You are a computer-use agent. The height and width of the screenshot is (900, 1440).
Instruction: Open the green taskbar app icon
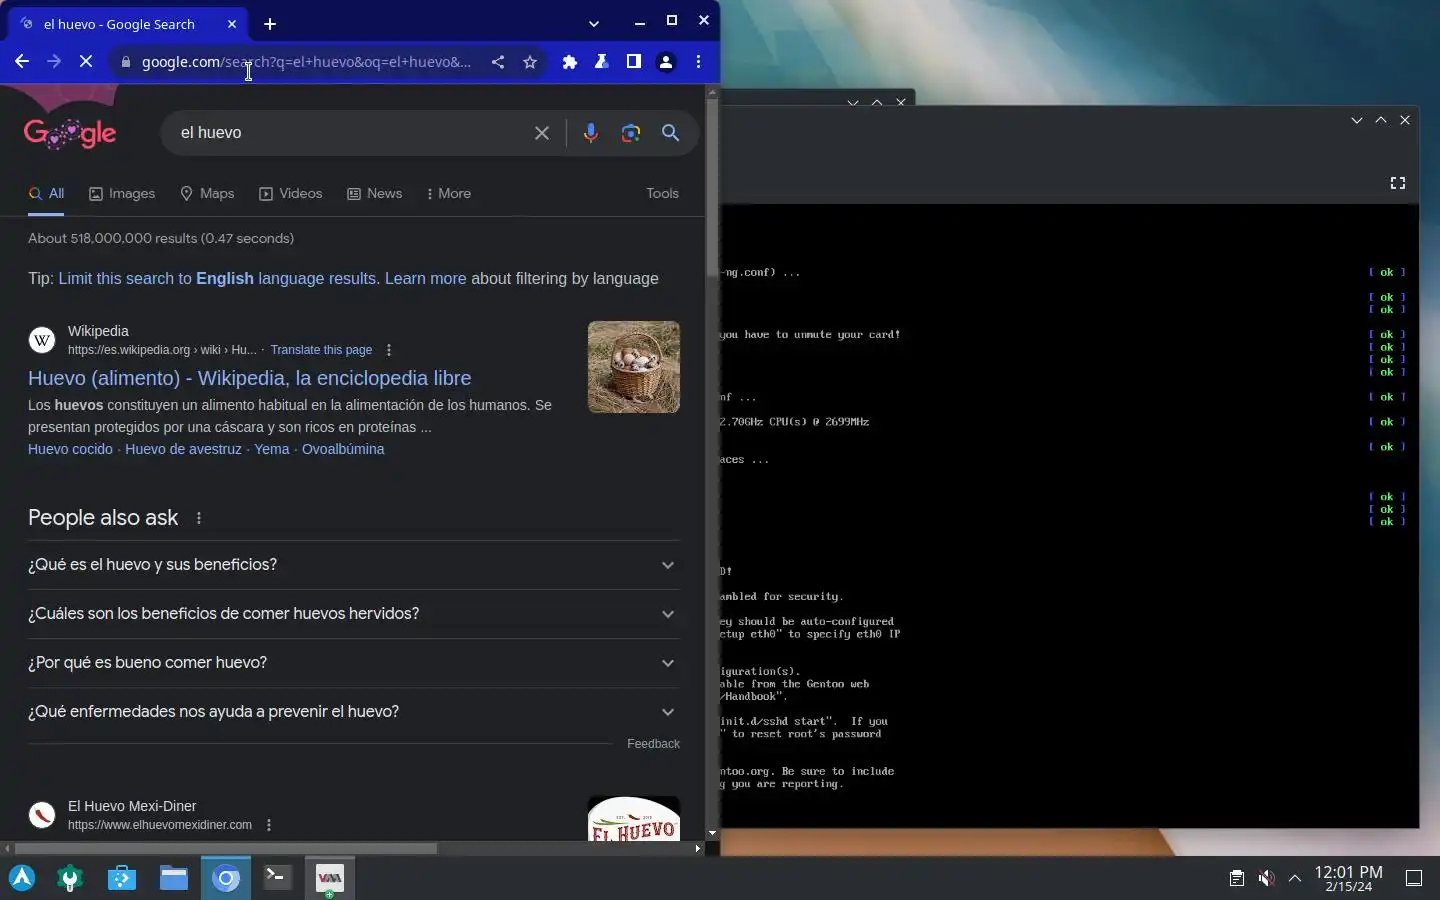point(70,878)
